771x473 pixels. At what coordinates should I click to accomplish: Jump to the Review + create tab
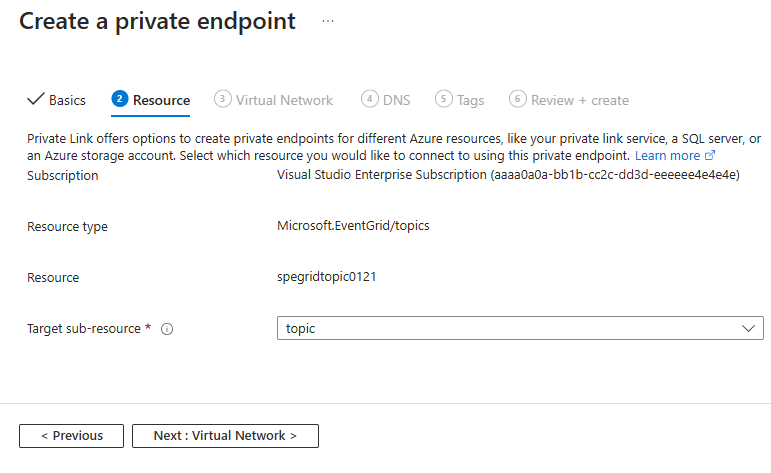pyautogui.click(x=580, y=100)
